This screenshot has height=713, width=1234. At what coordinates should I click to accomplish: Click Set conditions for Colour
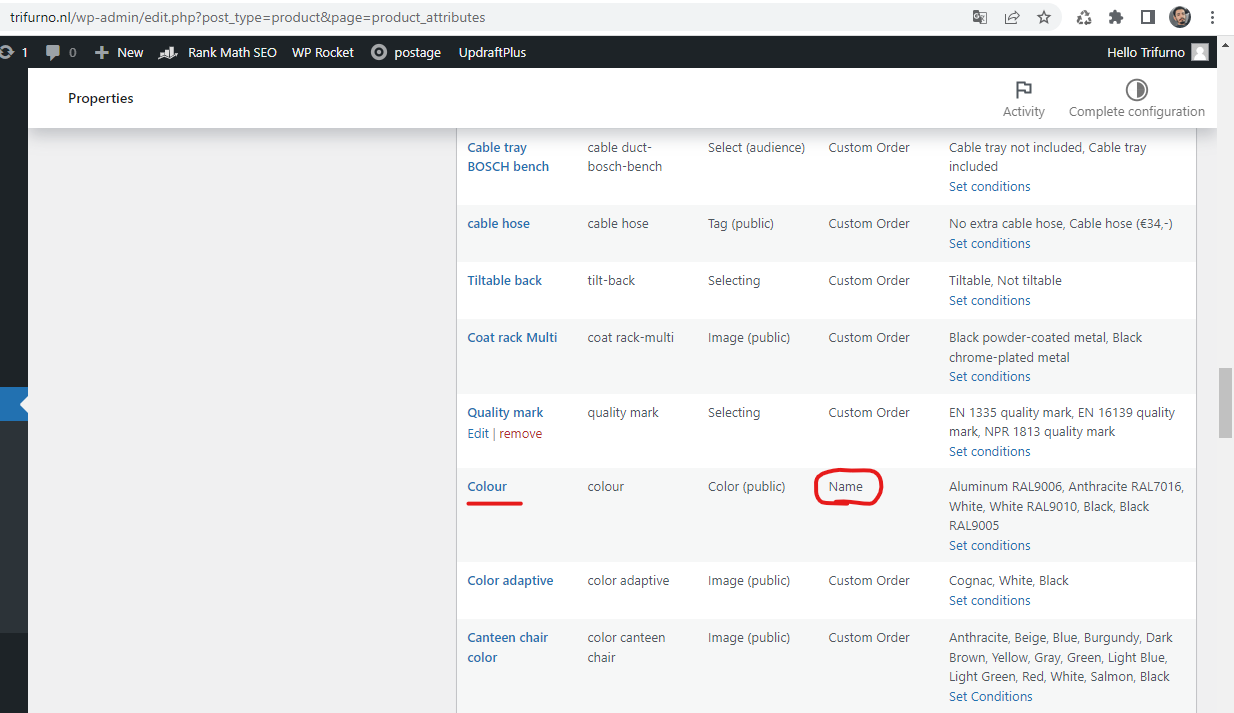click(x=989, y=546)
